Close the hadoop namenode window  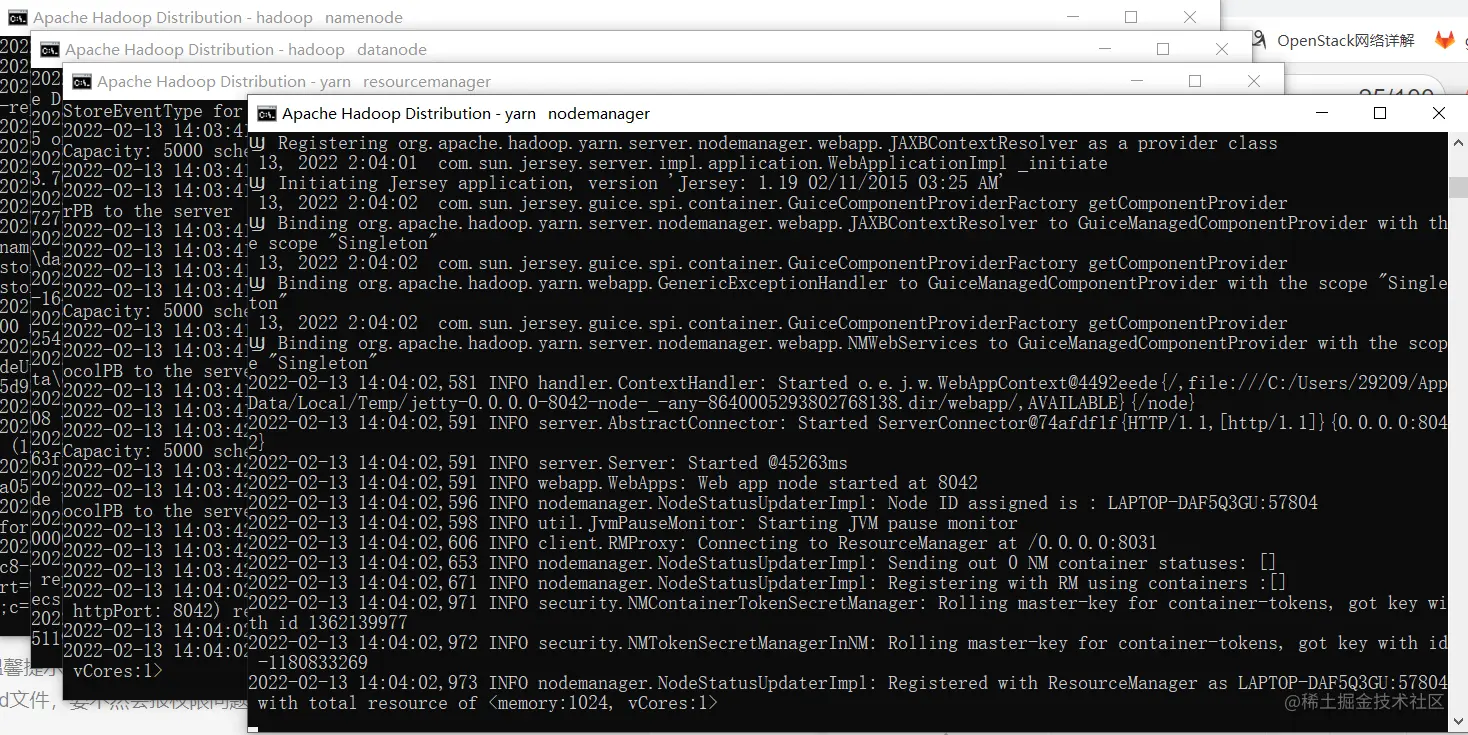click(1189, 17)
